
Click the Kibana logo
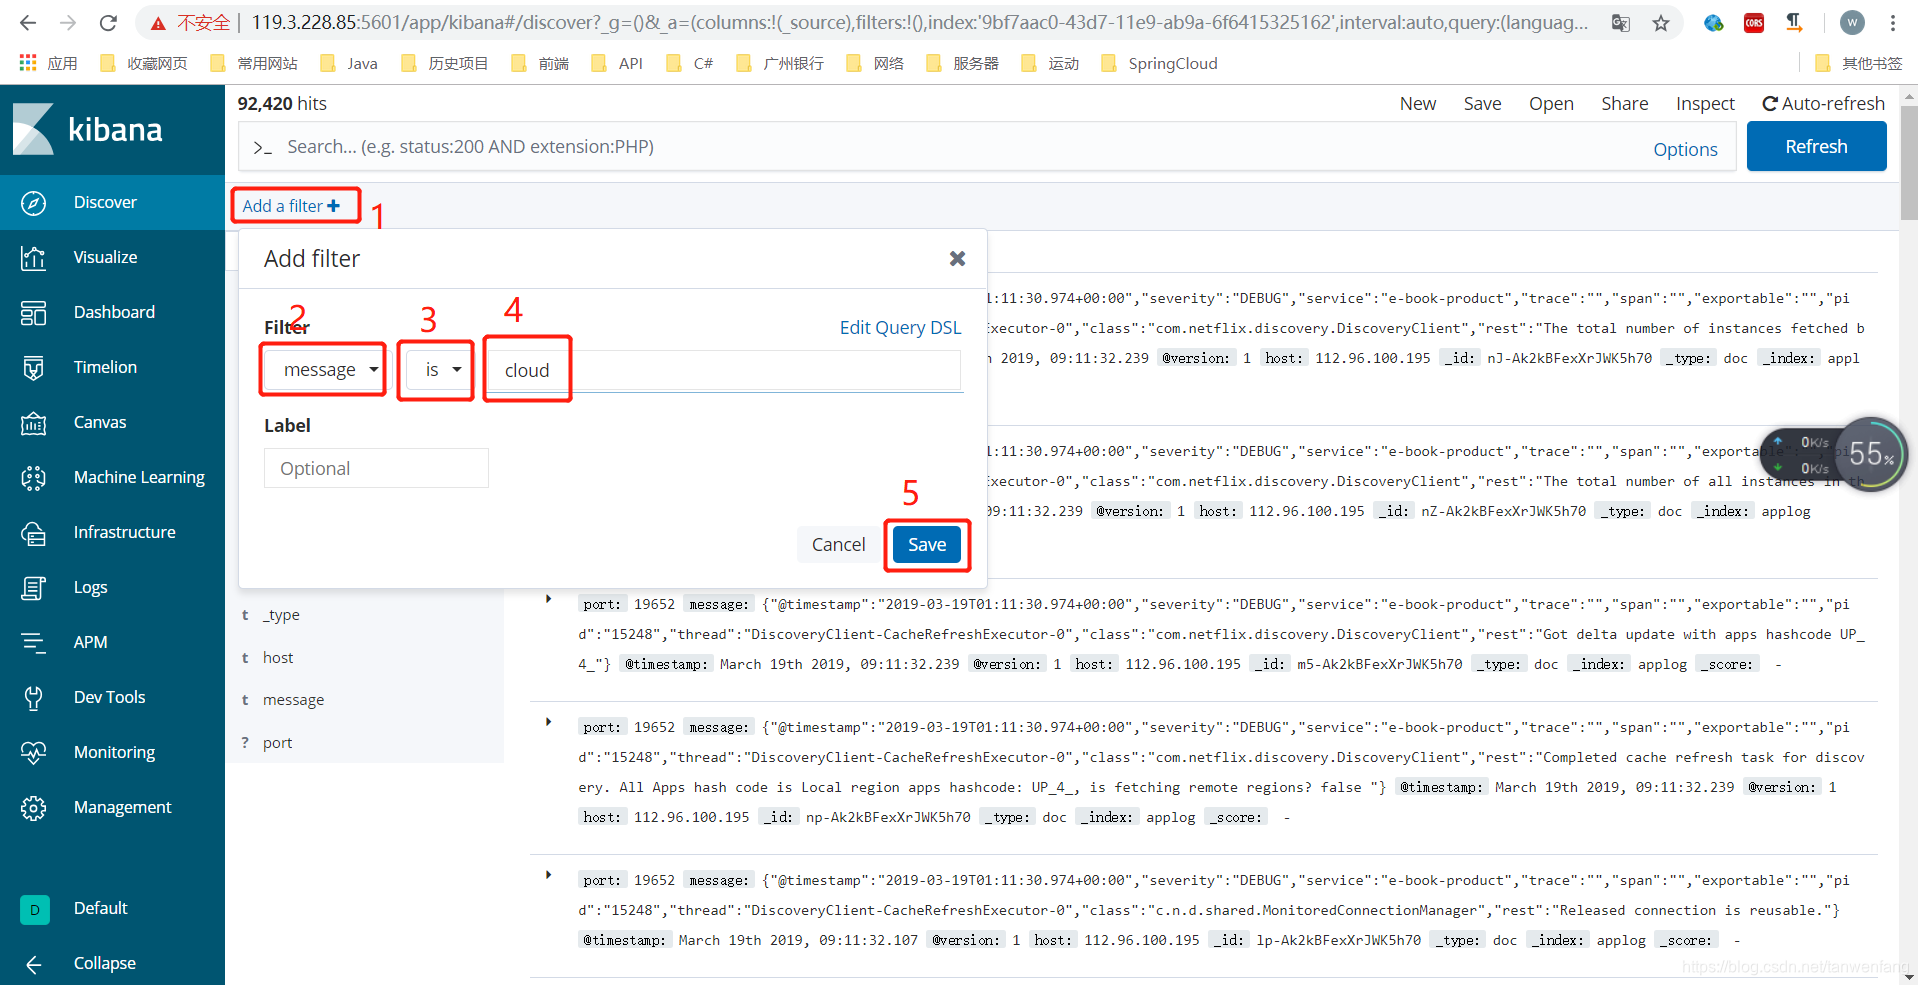88,130
